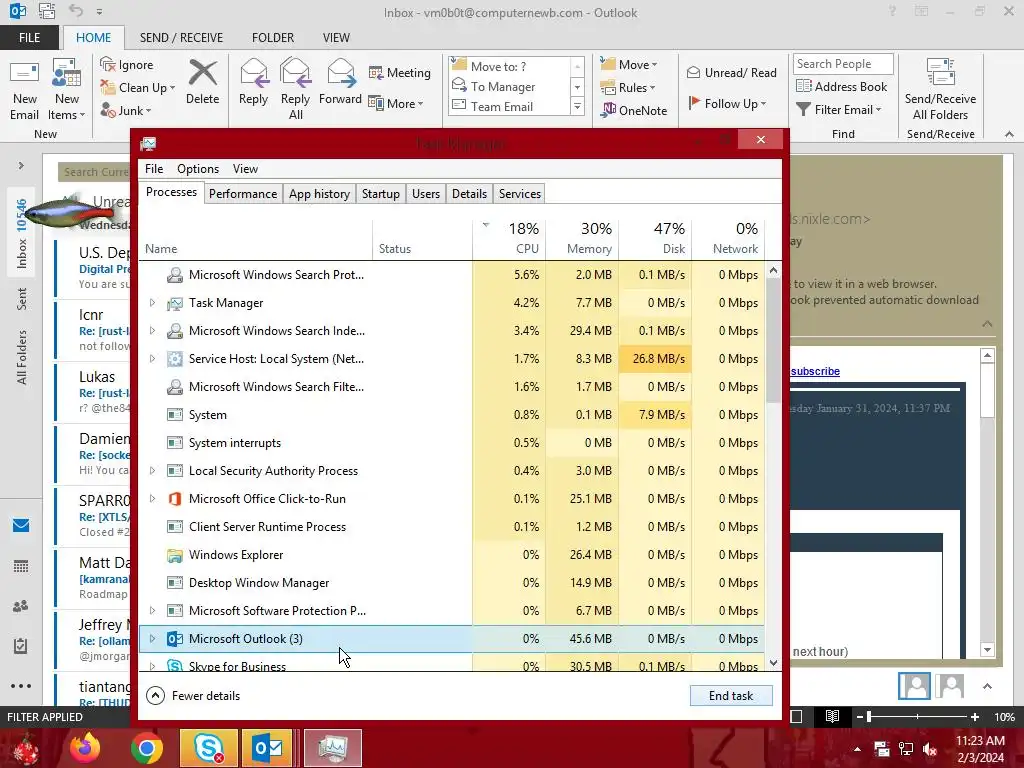Viewport: 1024px width, 768px height.
Task: Click the subscribe link in email
Action: (815, 372)
